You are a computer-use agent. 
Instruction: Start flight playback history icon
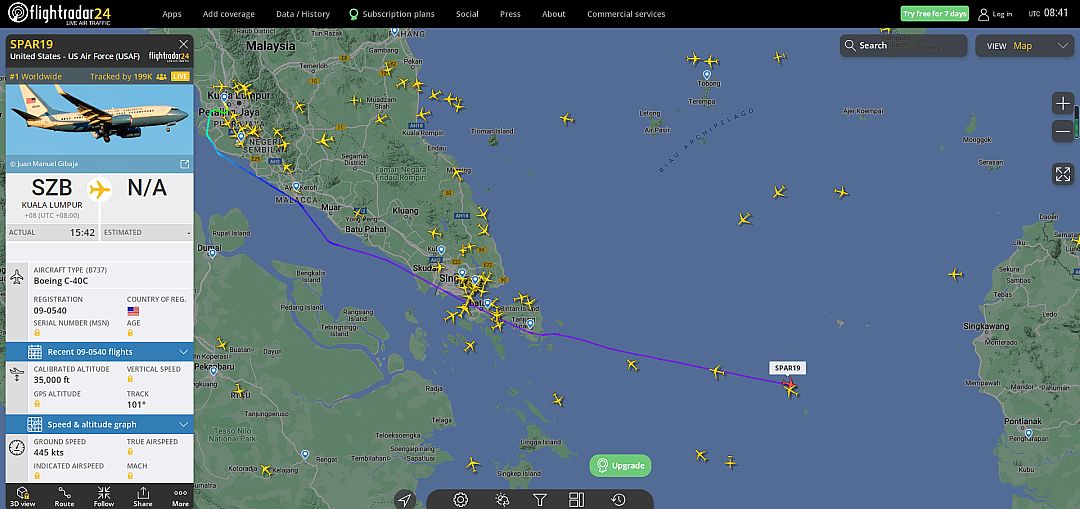click(619, 500)
